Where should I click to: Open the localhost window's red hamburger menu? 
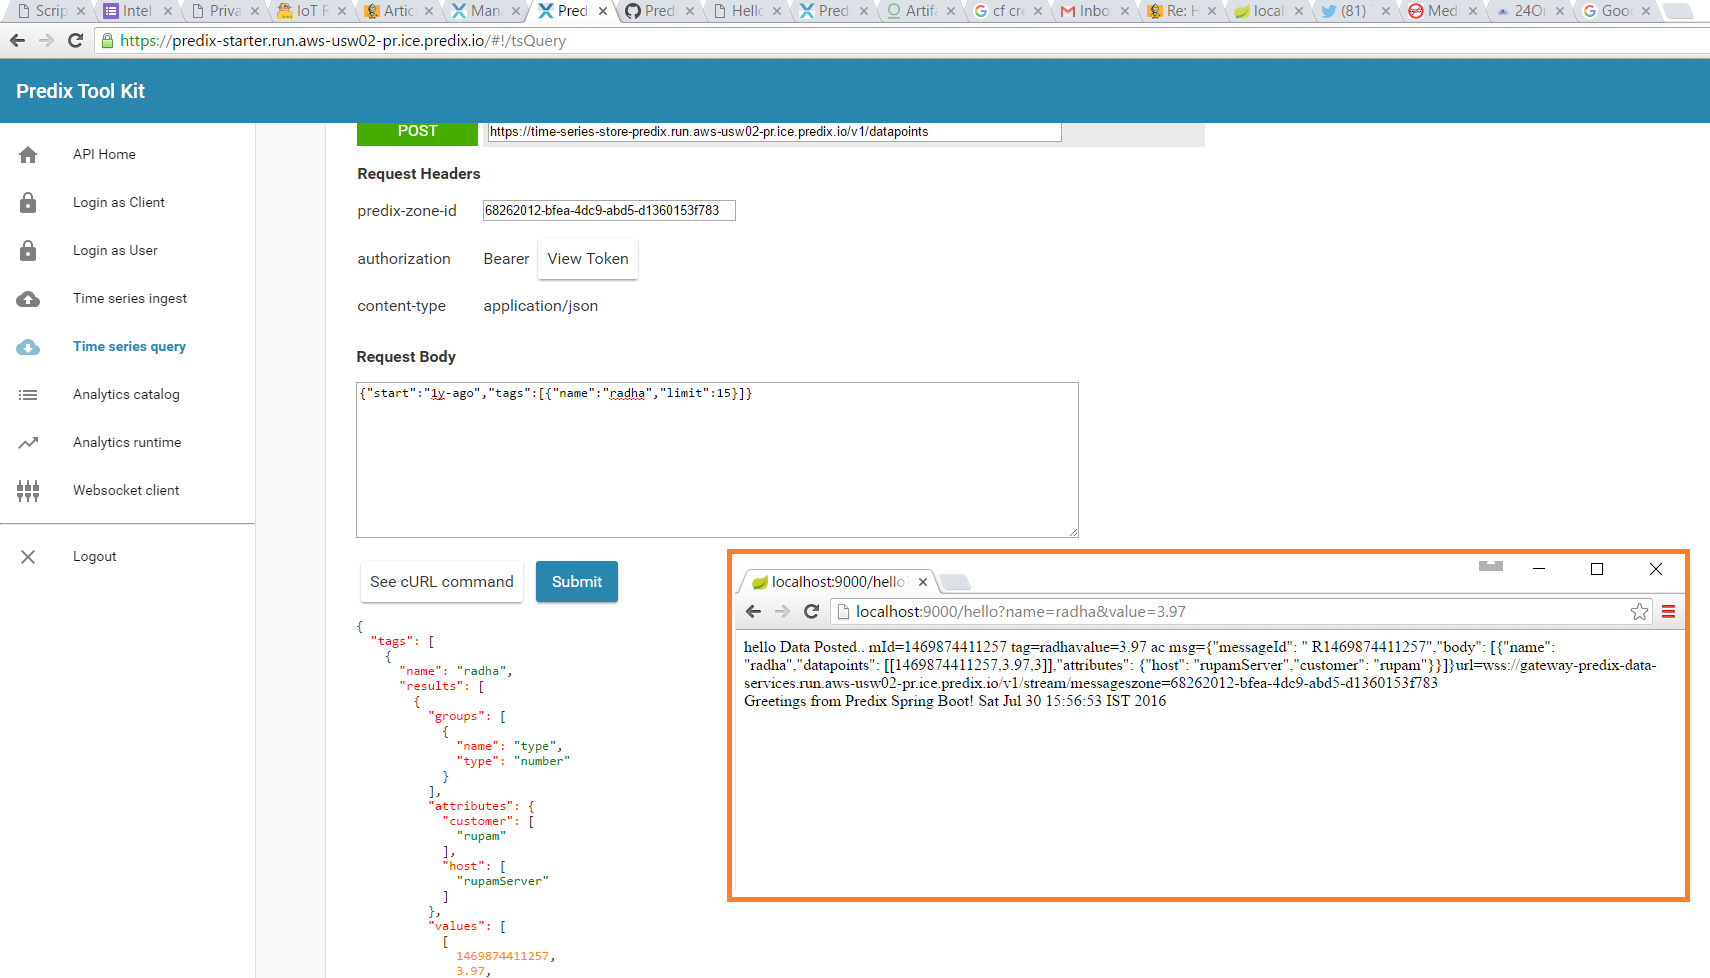tap(1668, 612)
